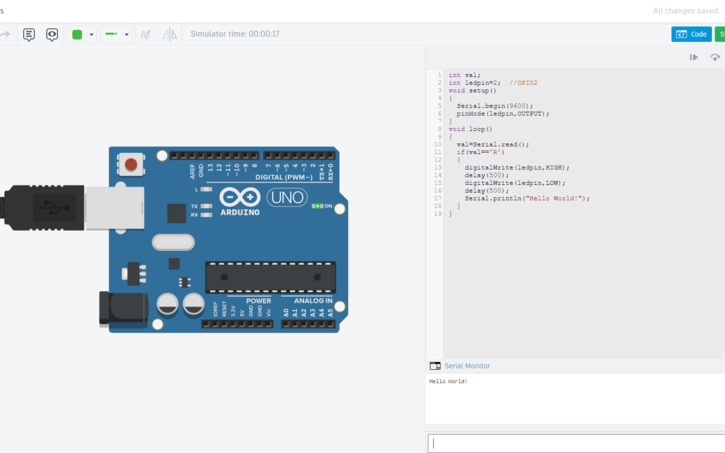Click the redo arrow icon
This screenshot has width=725, height=453.
[5, 34]
